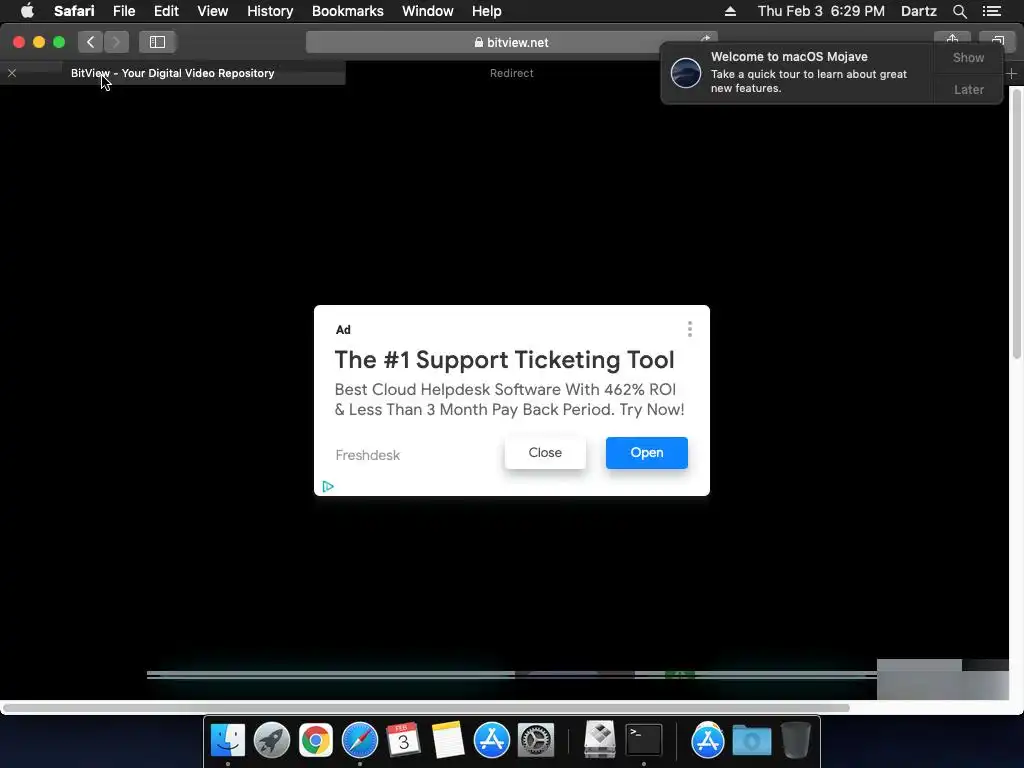Open the App Store icon beside Notes

tap(491, 740)
